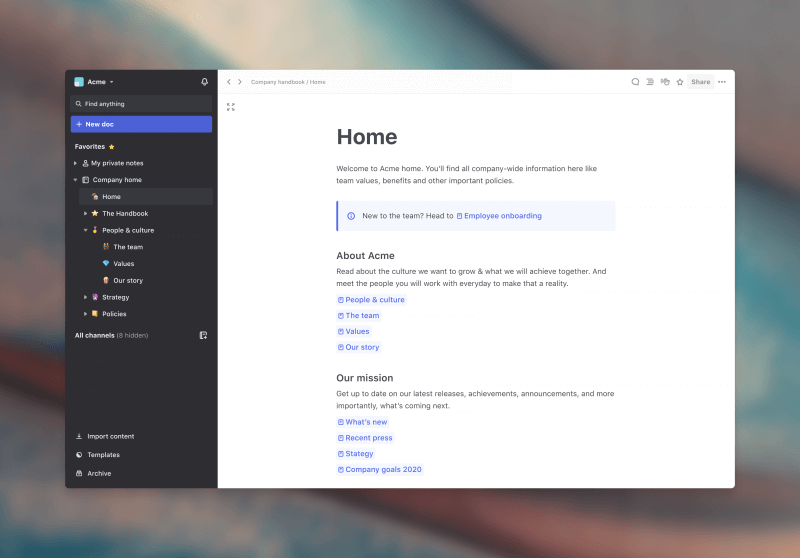This screenshot has height=558, width=800.
Task: Click the browse channels icon beside All channels
Action: (x=203, y=335)
